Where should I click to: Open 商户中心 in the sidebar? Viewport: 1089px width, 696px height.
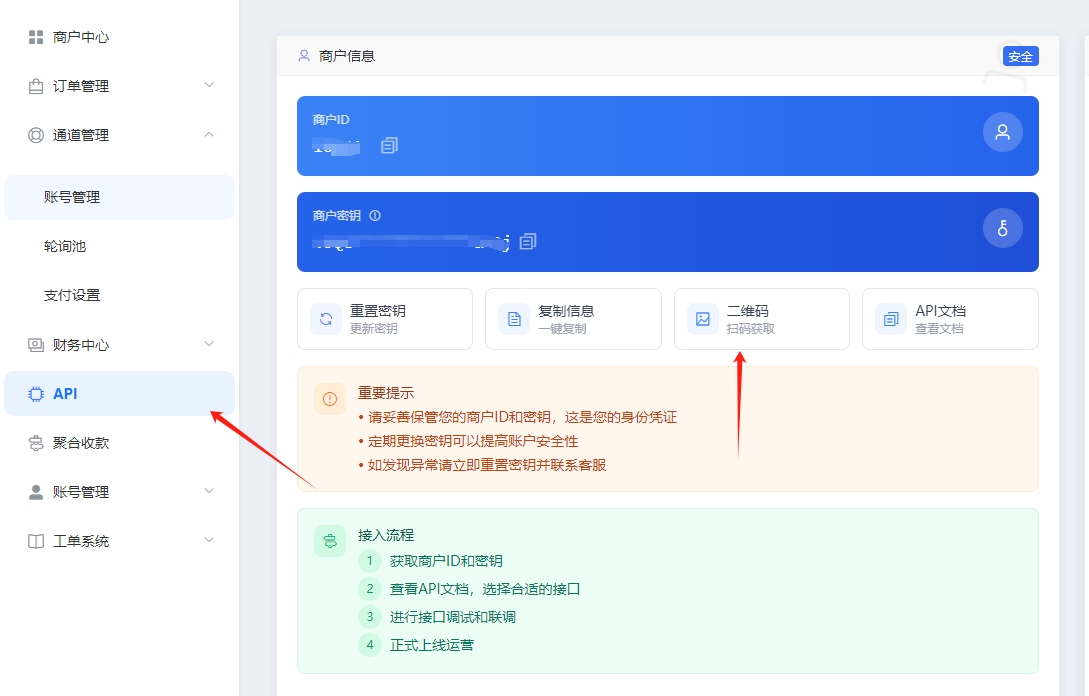pyautogui.click(x=80, y=37)
